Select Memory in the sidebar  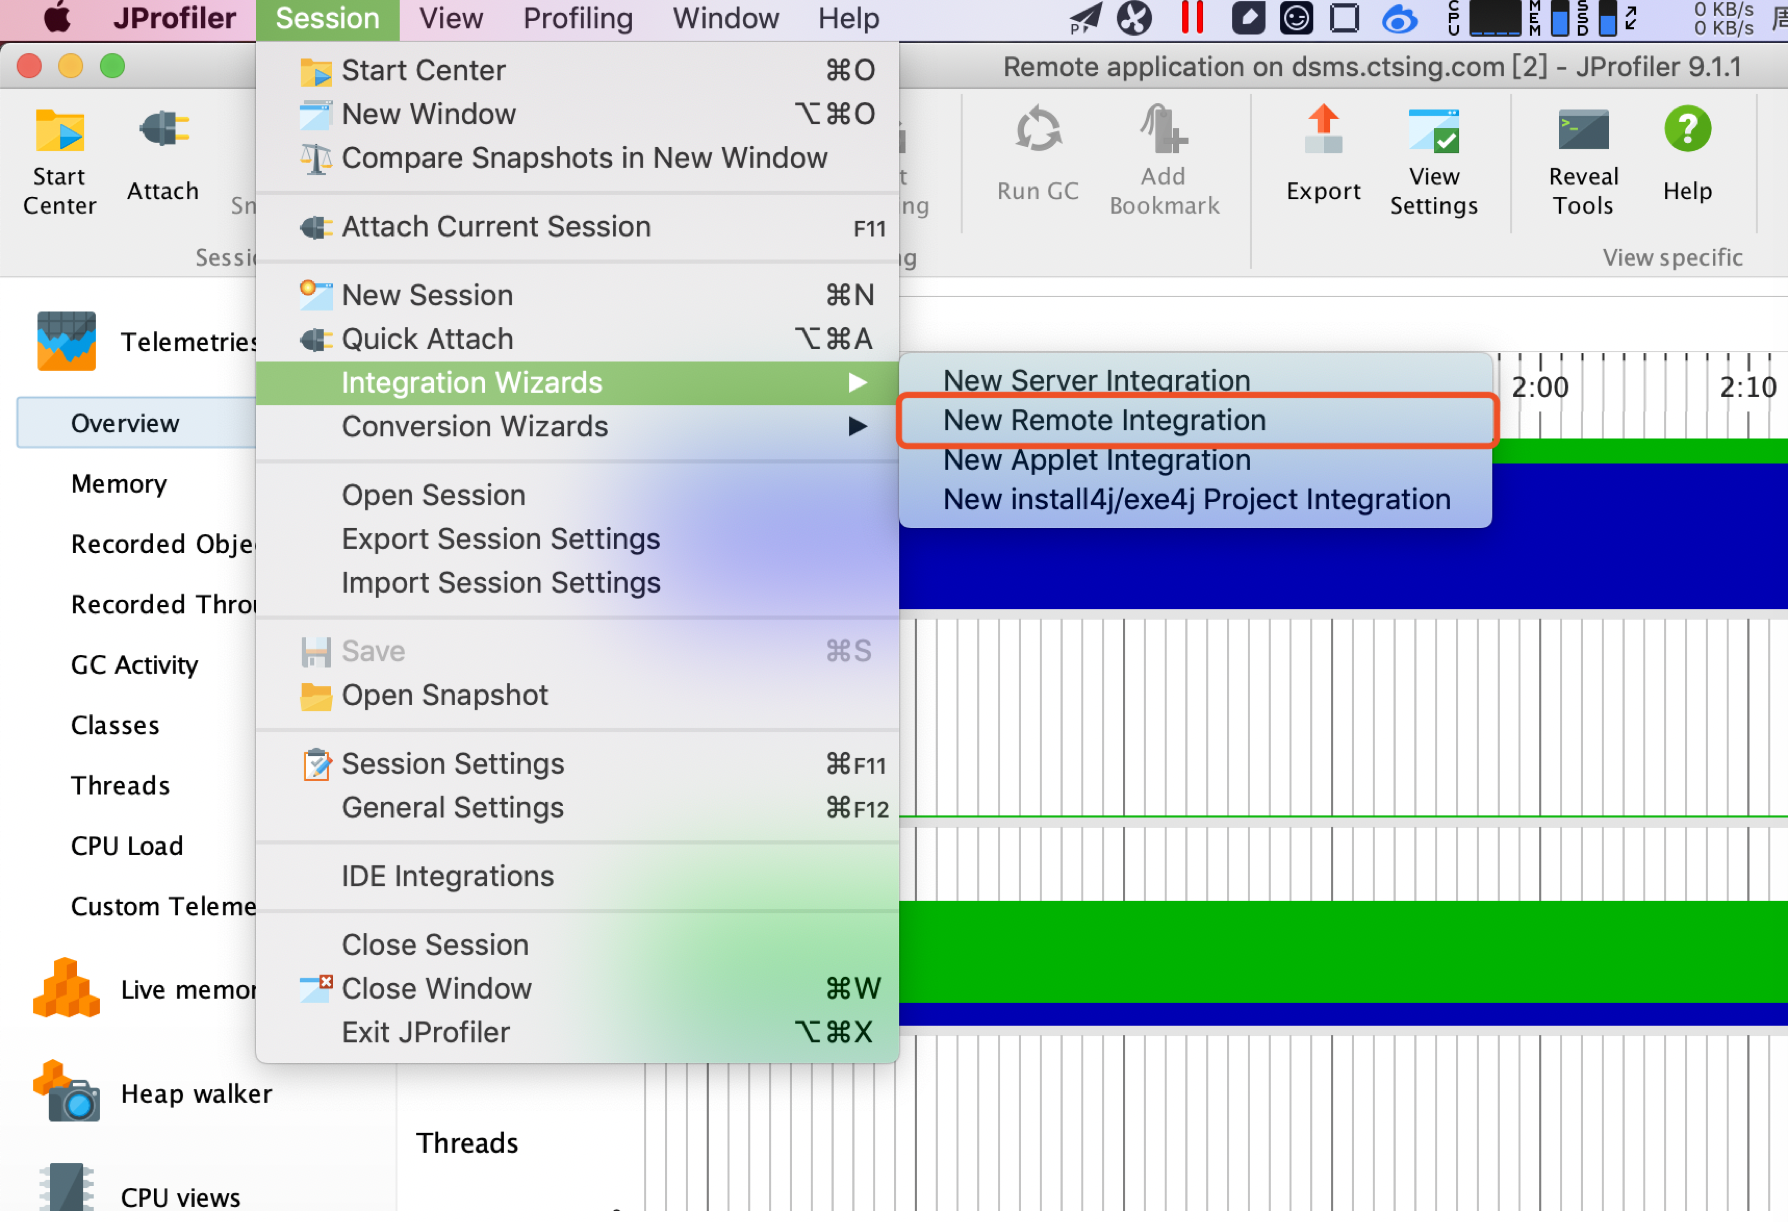click(119, 484)
